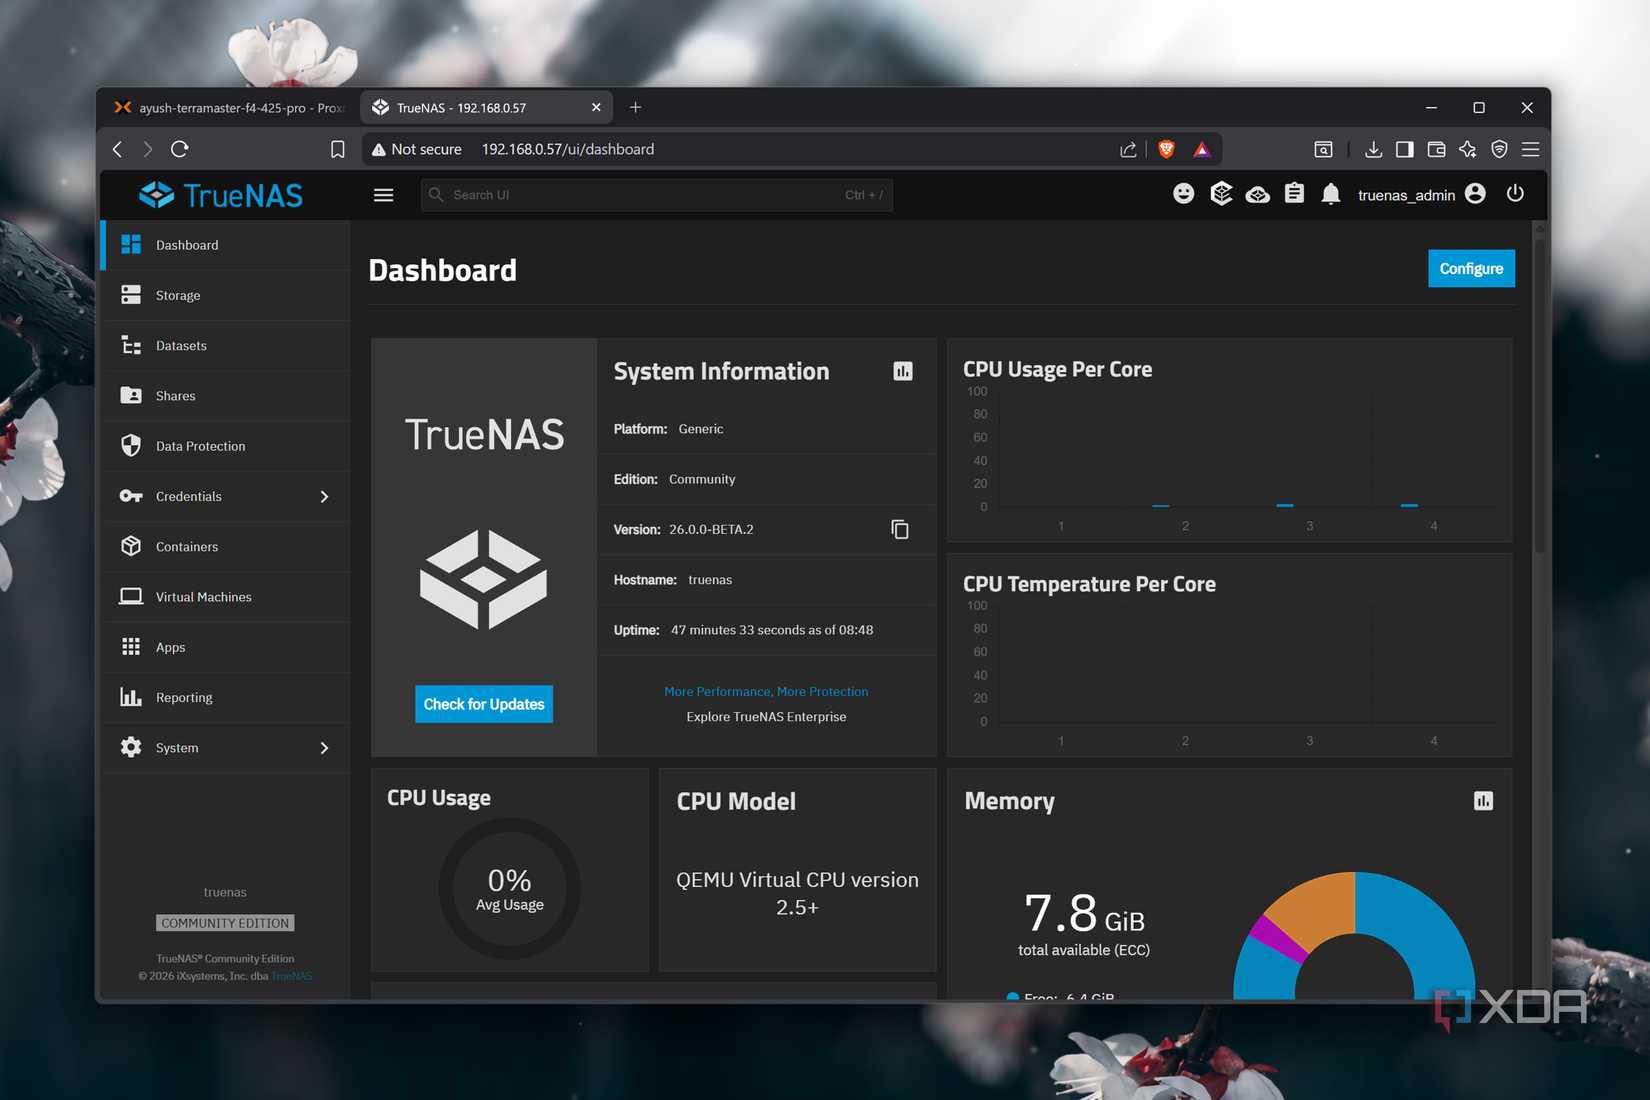Close the TrueNAS browser tab

tap(596, 107)
